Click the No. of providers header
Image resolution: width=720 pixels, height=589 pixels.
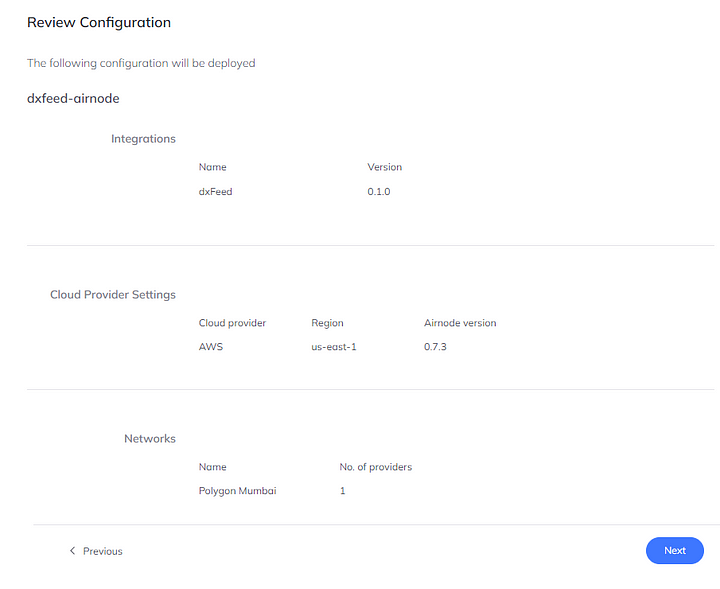click(x=375, y=467)
